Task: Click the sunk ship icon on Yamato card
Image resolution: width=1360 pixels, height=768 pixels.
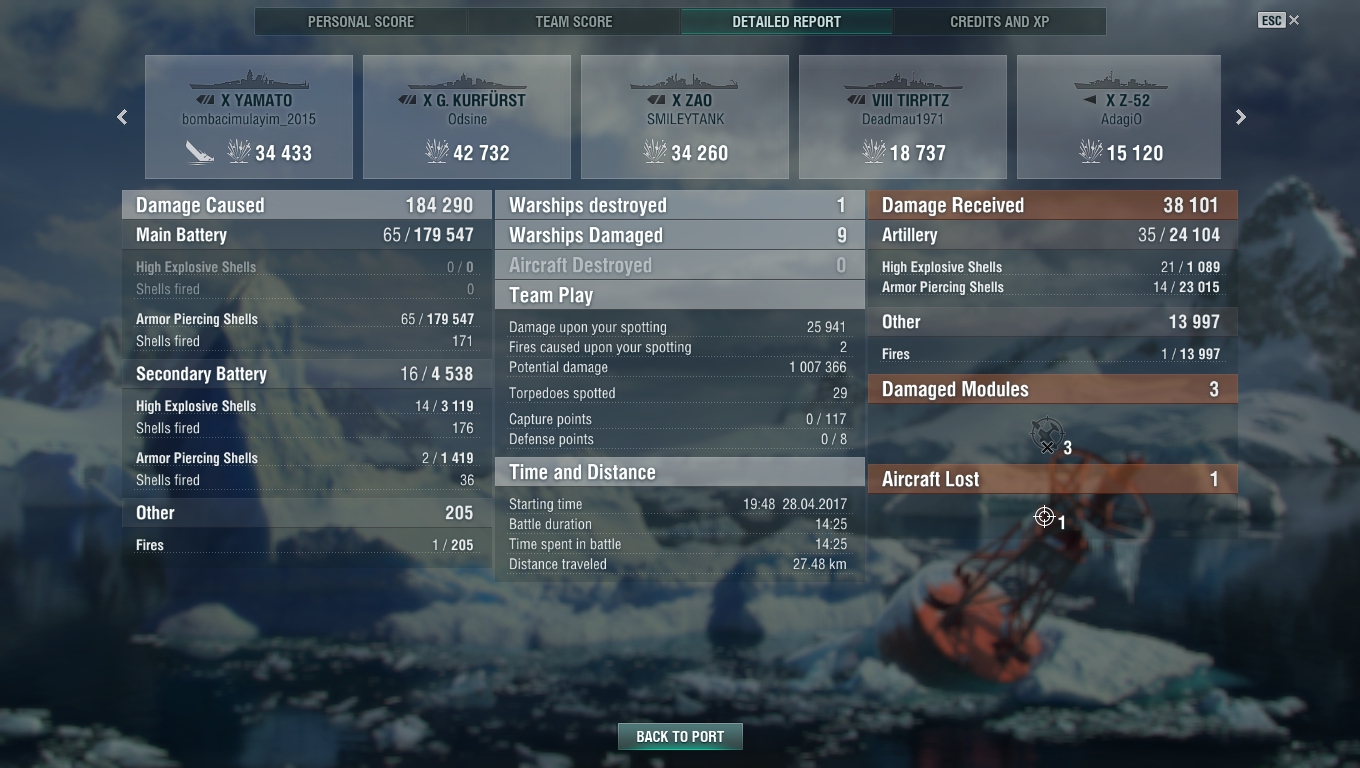Action: (x=201, y=152)
